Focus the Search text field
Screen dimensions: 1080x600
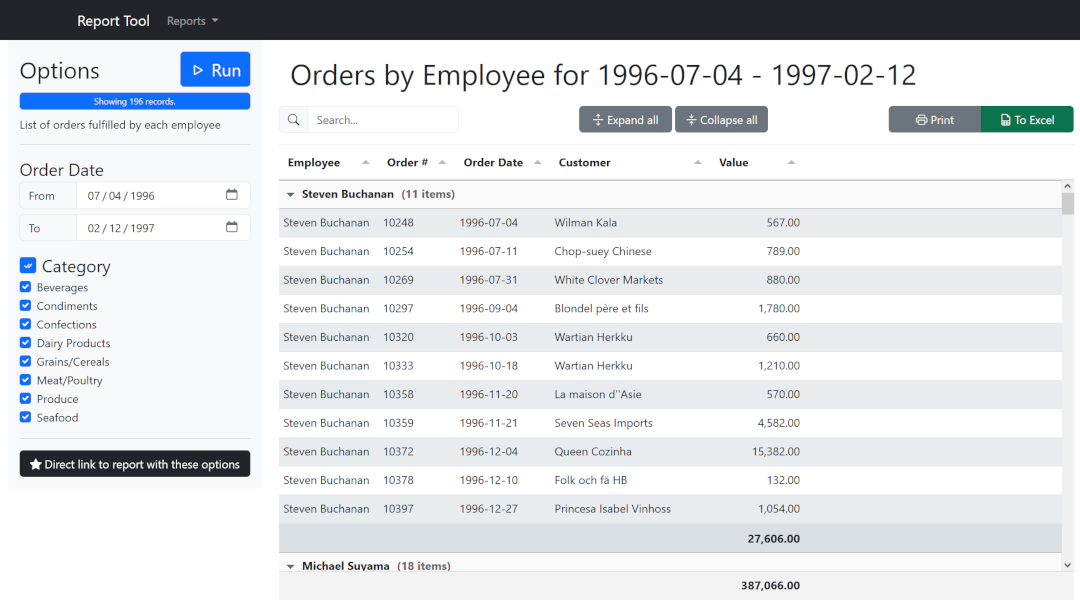tap(382, 120)
